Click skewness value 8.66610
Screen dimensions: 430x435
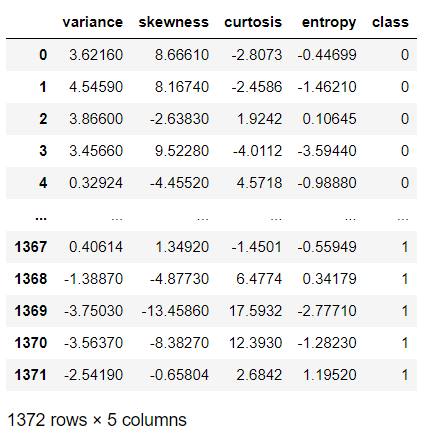coord(182,55)
